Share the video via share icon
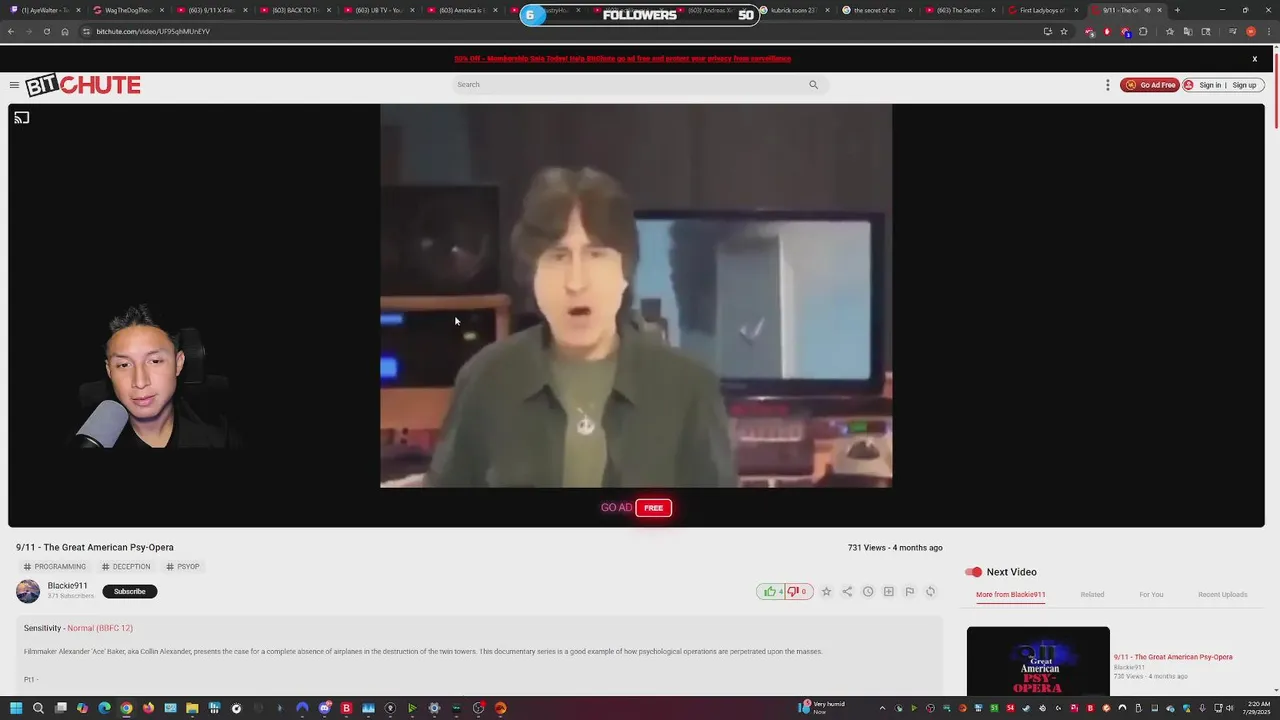The height and width of the screenshot is (720, 1280). [847, 591]
